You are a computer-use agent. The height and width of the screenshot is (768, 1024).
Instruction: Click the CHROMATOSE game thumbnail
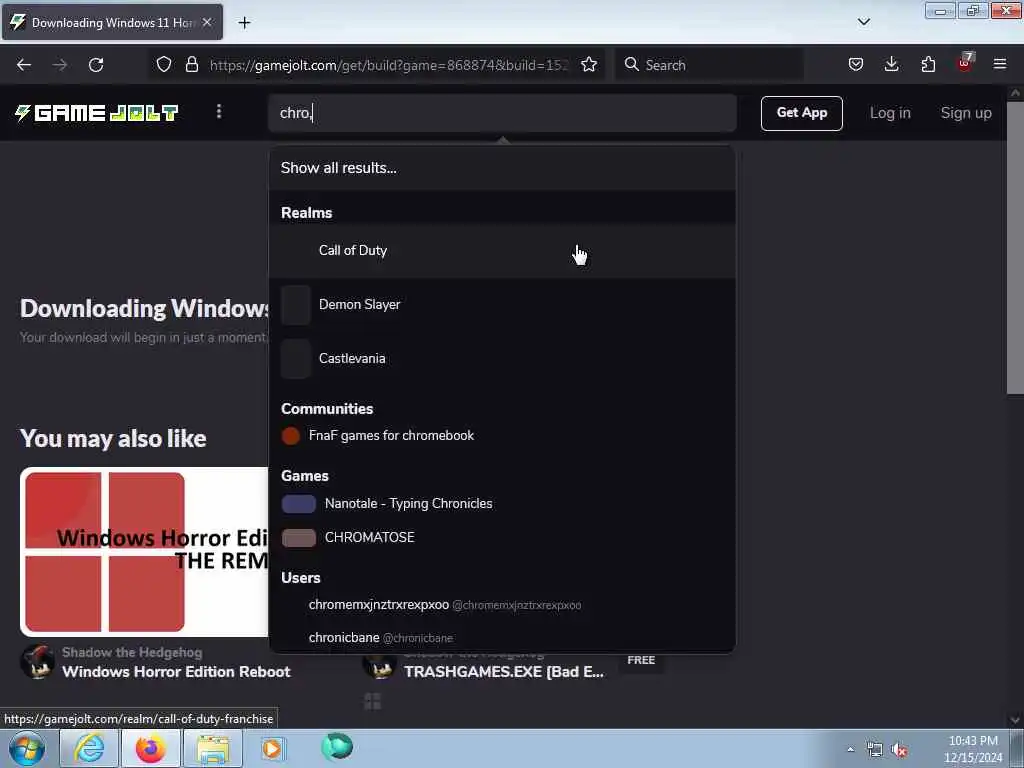[298, 537]
